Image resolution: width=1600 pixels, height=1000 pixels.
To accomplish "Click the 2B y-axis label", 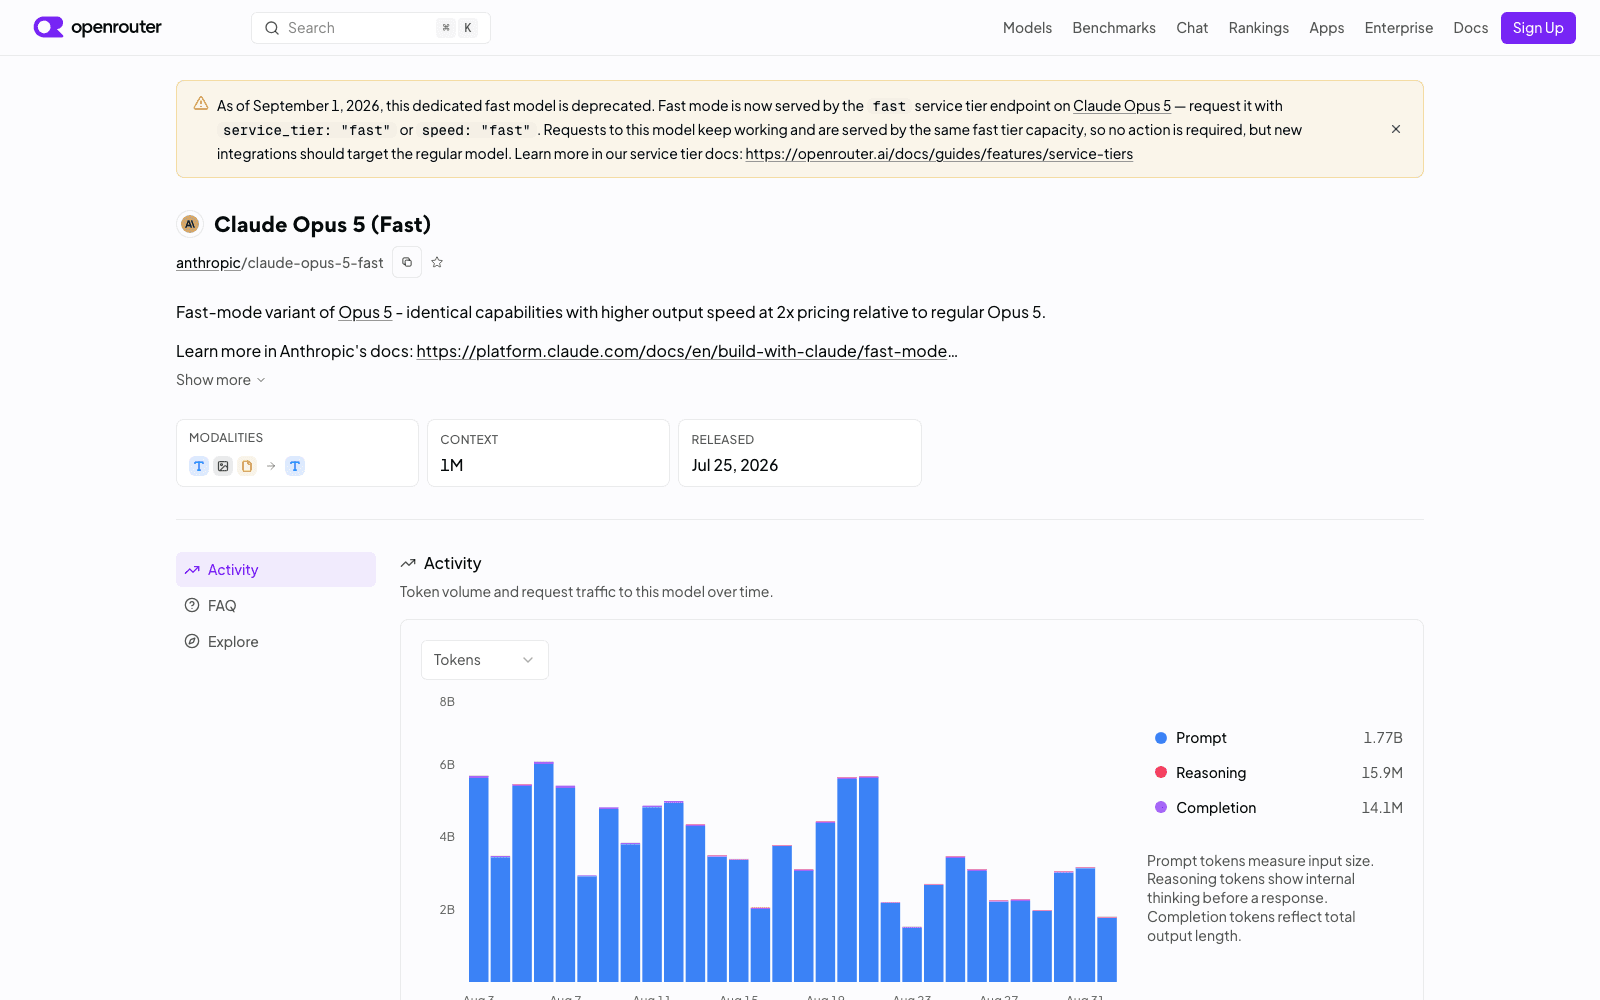I will [x=447, y=910].
